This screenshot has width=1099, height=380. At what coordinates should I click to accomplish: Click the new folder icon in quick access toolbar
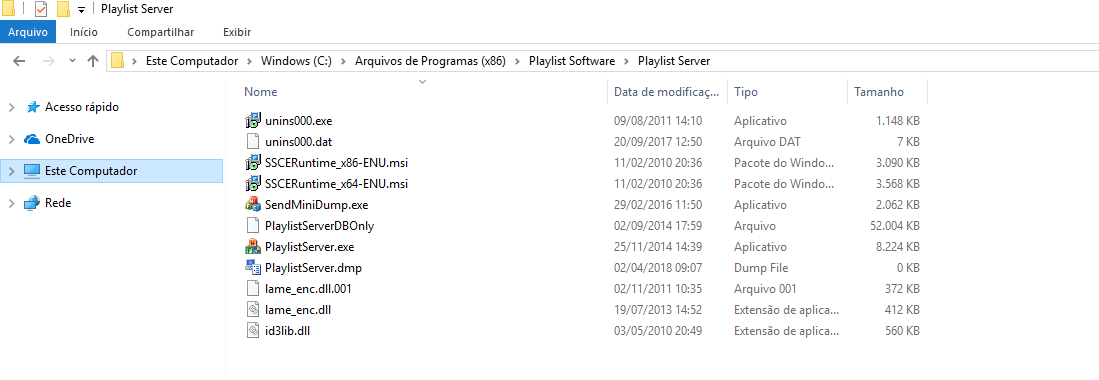coord(63,9)
